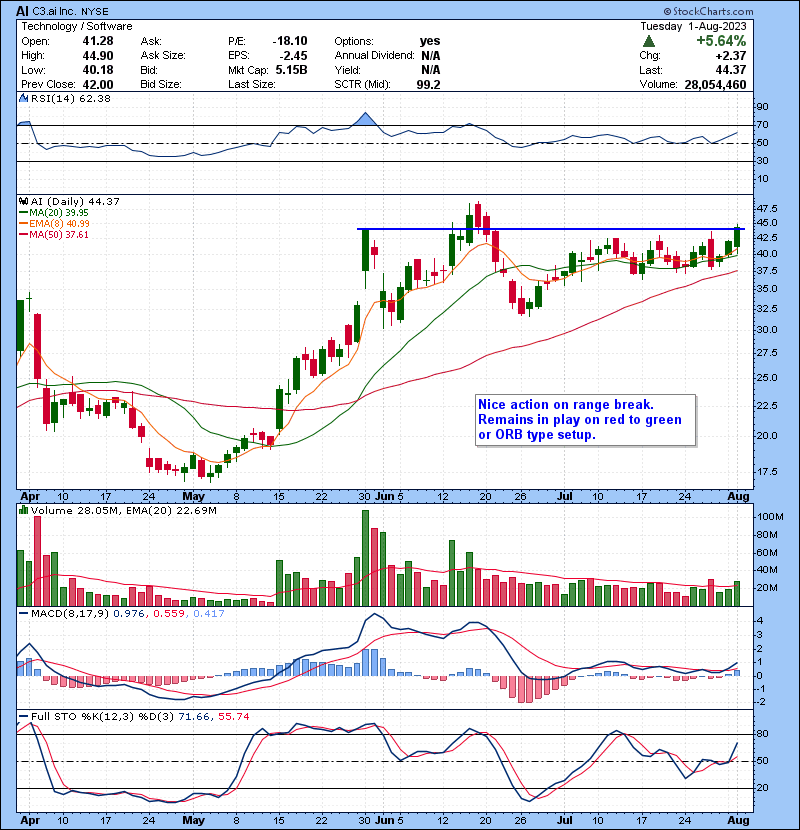Select the AI ticker symbol in header
Image resolution: width=800 pixels, height=830 pixels.
(x=22, y=11)
